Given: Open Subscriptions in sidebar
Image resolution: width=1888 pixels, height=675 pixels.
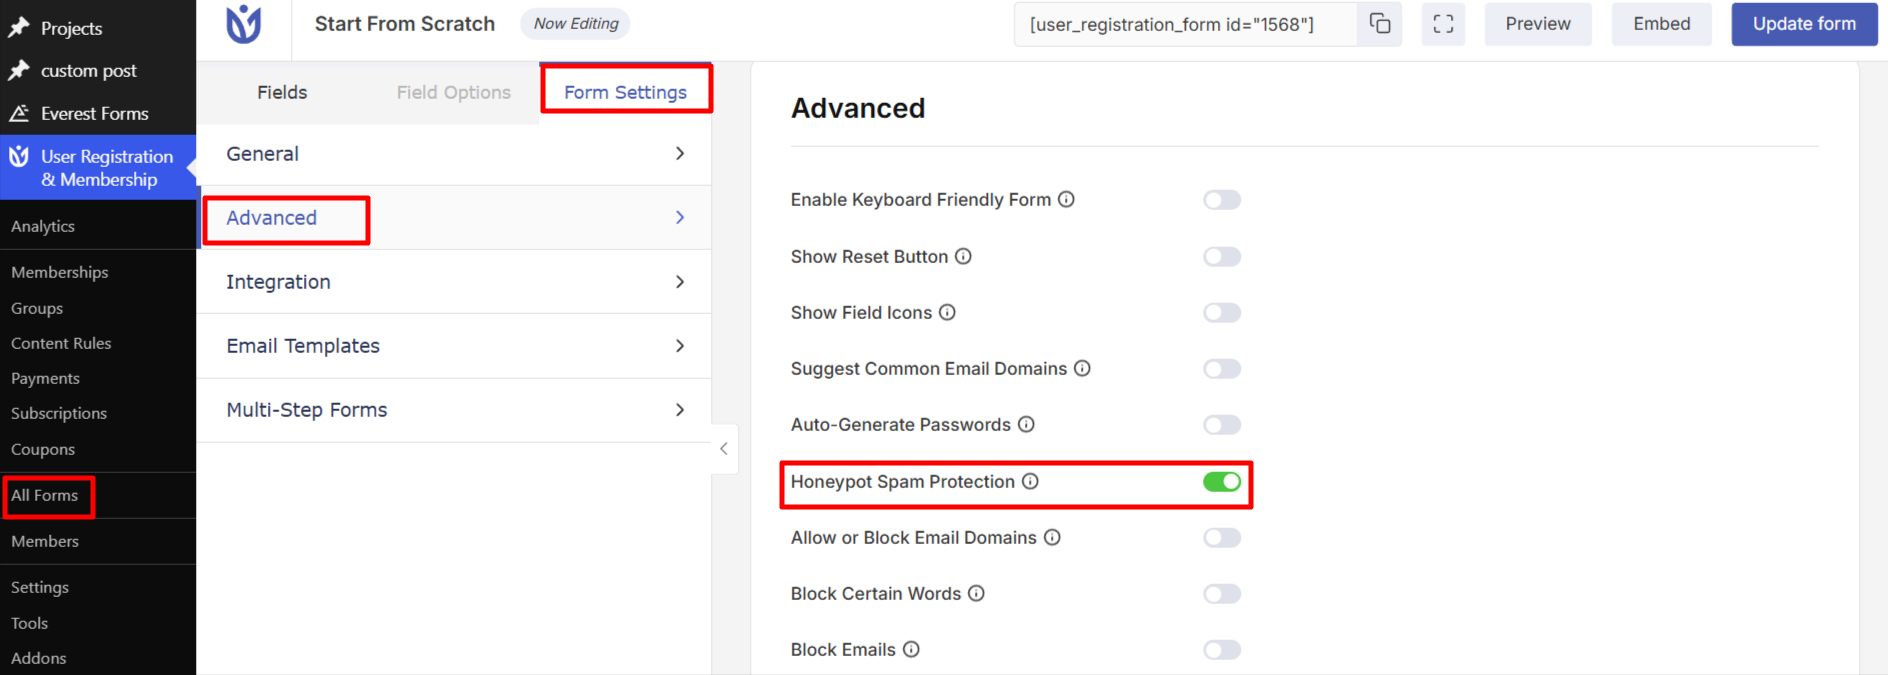Looking at the screenshot, I should (x=59, y=413).
